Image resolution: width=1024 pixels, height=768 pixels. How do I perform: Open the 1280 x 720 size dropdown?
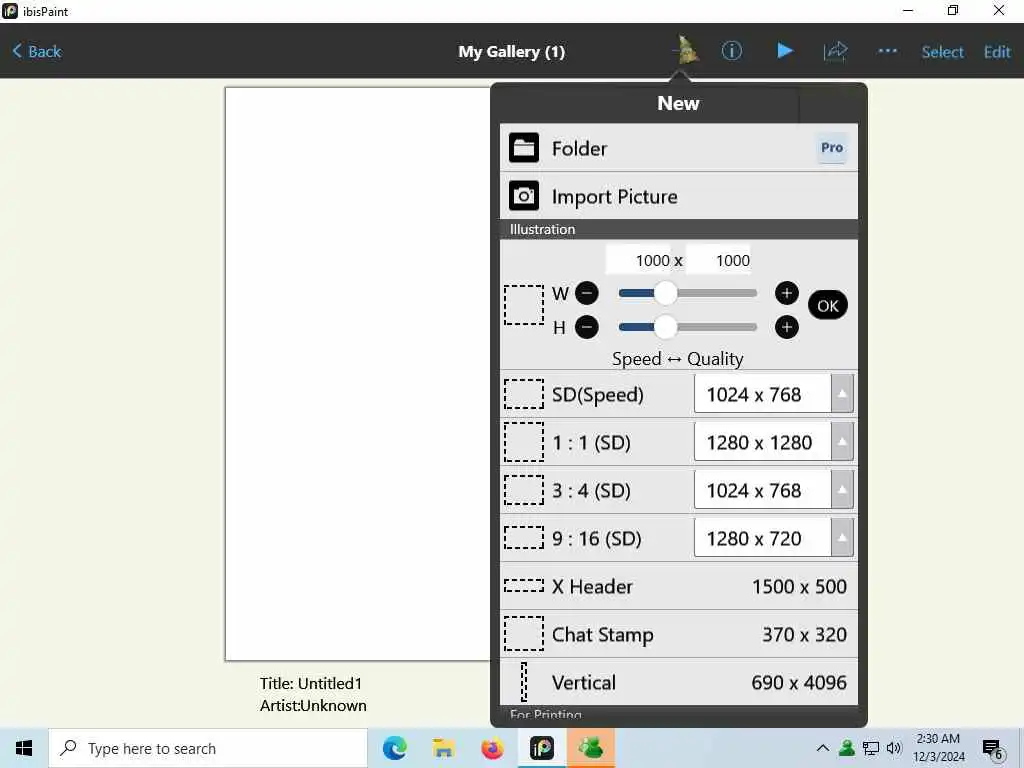(773, 538)
